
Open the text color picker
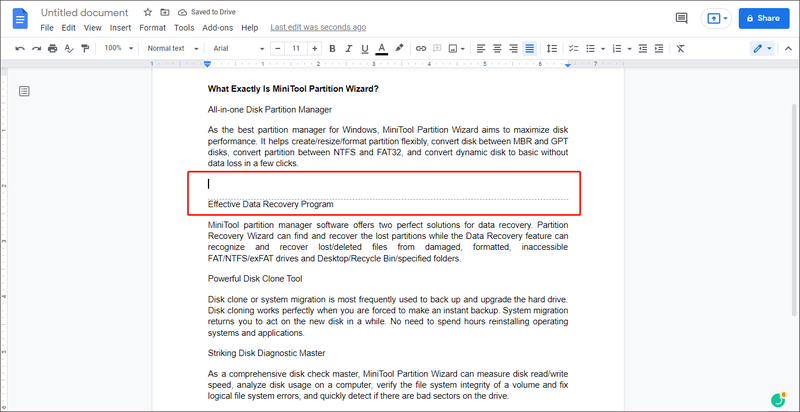(381, 48)
